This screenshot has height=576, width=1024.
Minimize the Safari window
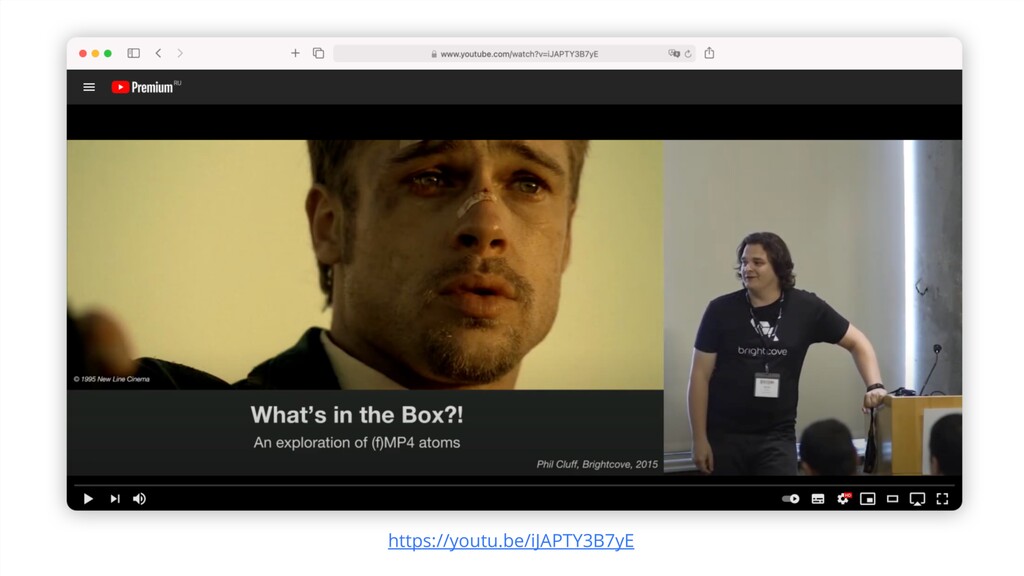(95, 54)
